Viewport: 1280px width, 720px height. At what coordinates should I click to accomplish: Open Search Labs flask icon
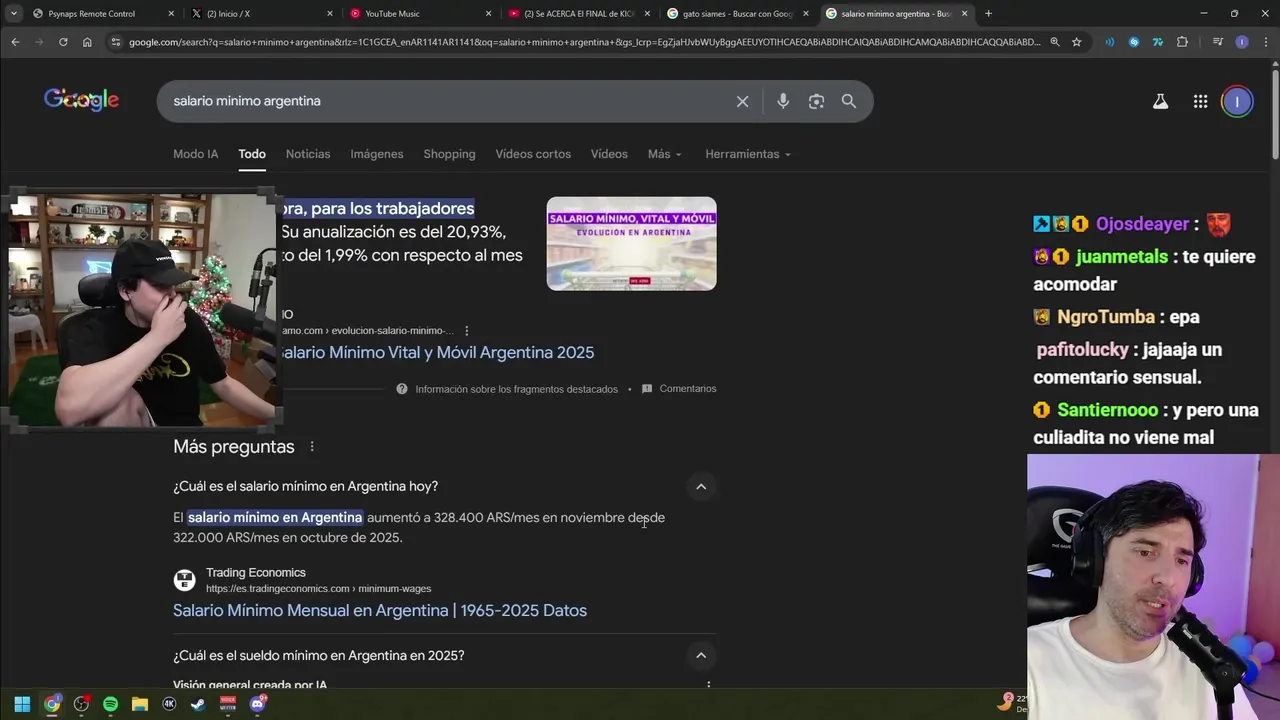point(1160,101)
